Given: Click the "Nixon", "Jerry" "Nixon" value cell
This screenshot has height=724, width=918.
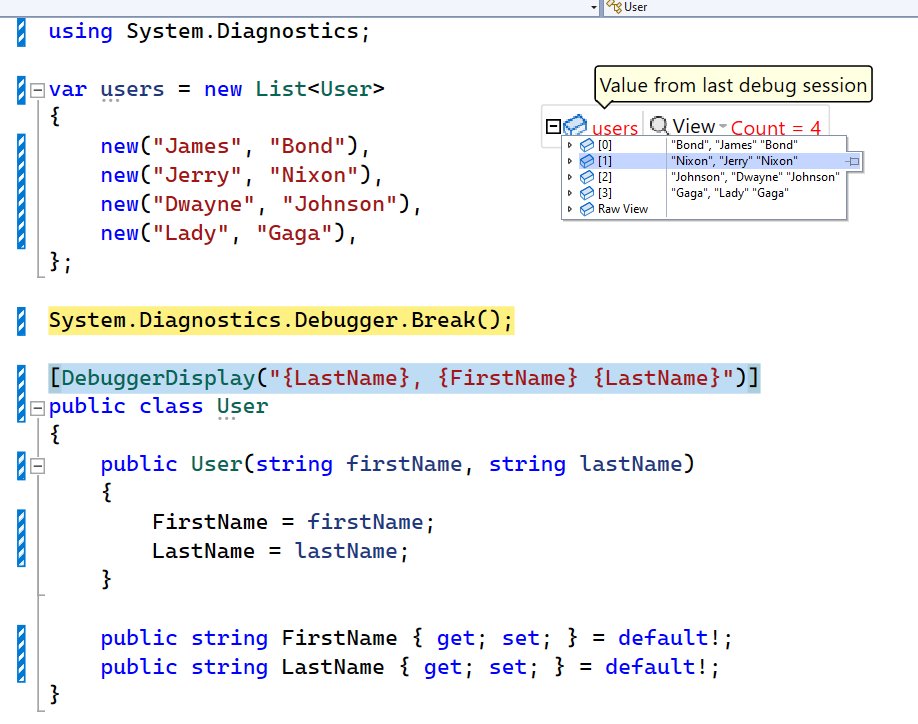Looking at the screenshot, I should pyautogui.click(x=734, y=160).
